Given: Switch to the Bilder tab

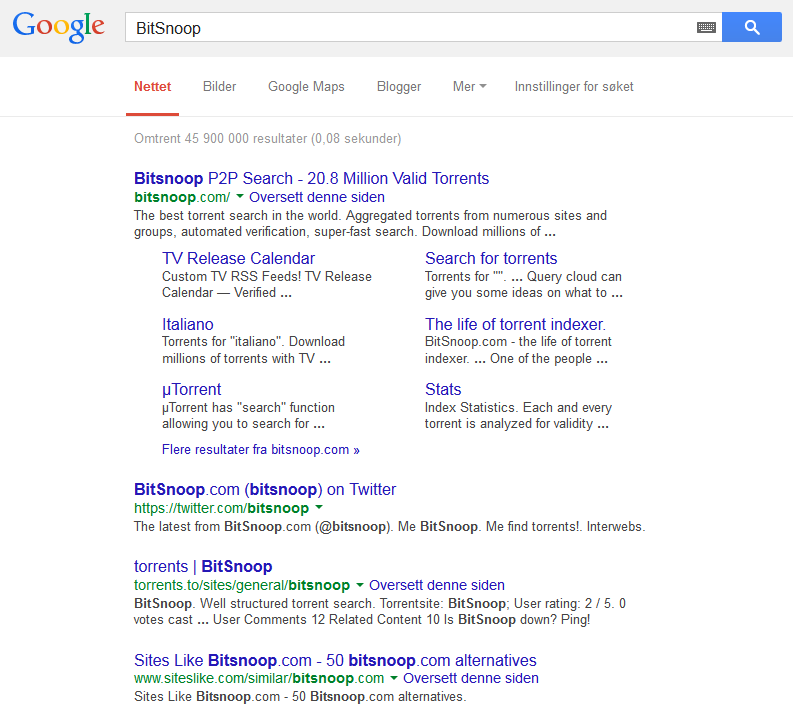Looking at the screenshot, I should (219, 86).
